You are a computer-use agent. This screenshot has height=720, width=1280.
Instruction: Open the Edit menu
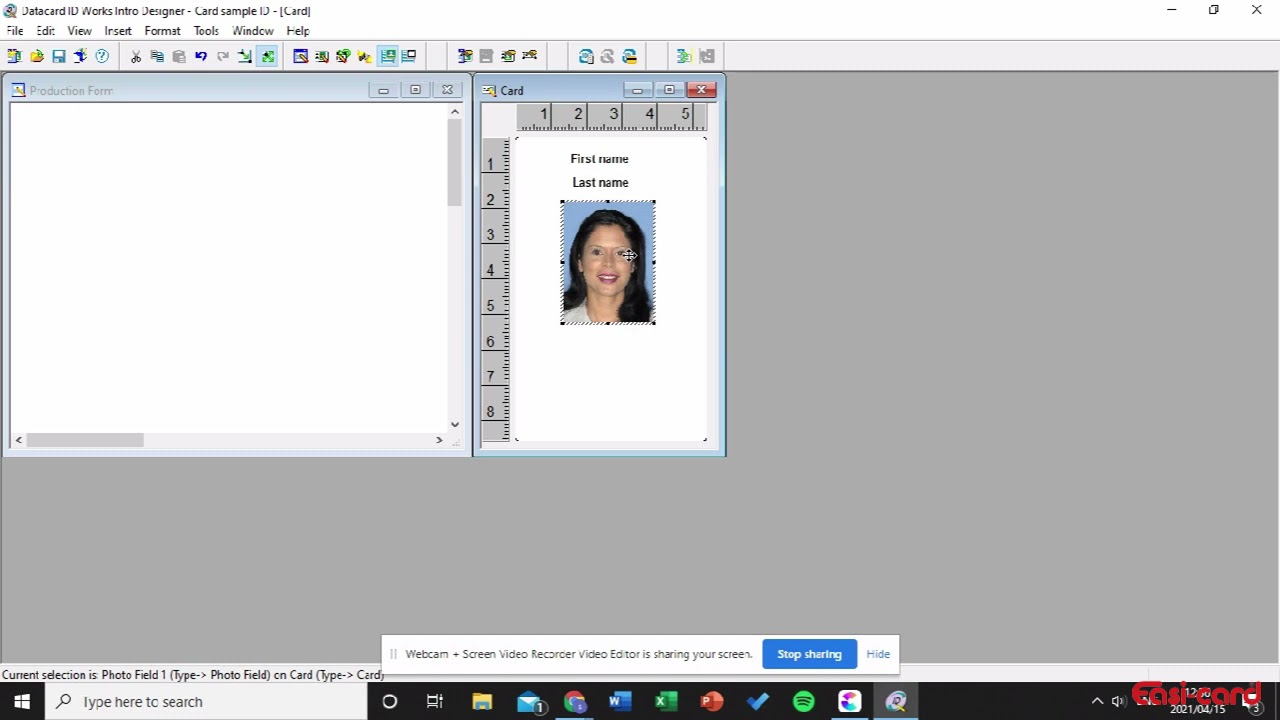46,31
